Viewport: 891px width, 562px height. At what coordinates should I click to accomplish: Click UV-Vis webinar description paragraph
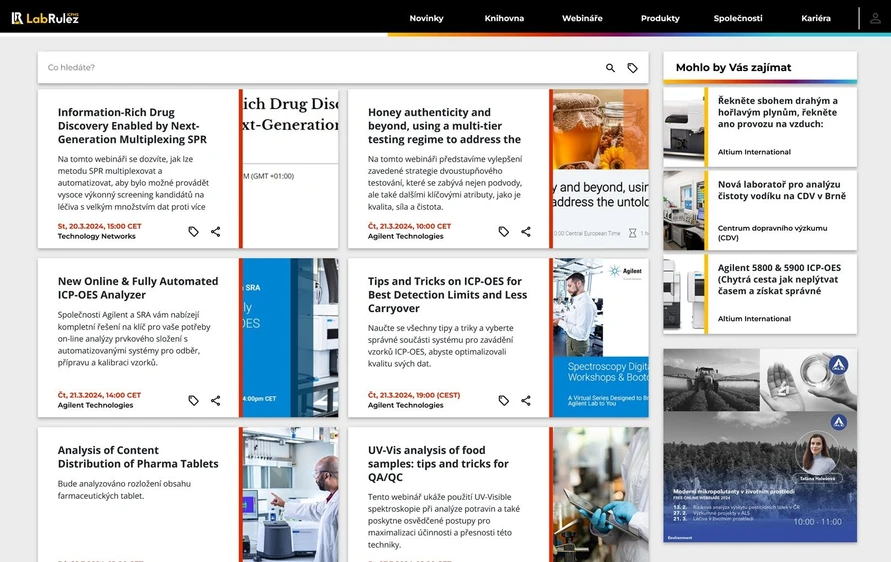[443, 521]
